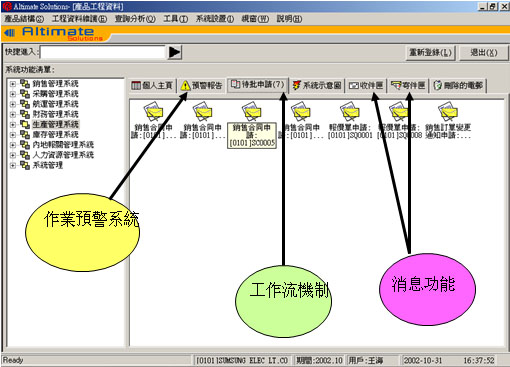Open the 查詢分析 menu
The image size is (510, 367).
(x=135, y=19)
